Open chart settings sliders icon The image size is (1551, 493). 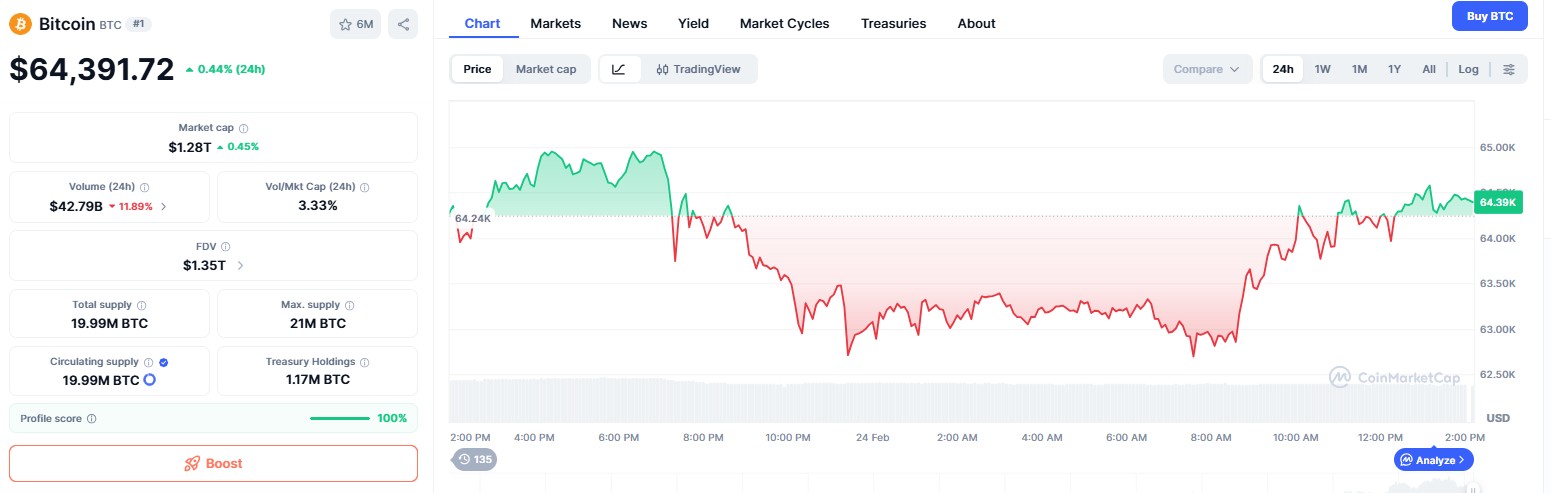[x=1509, y=69]
